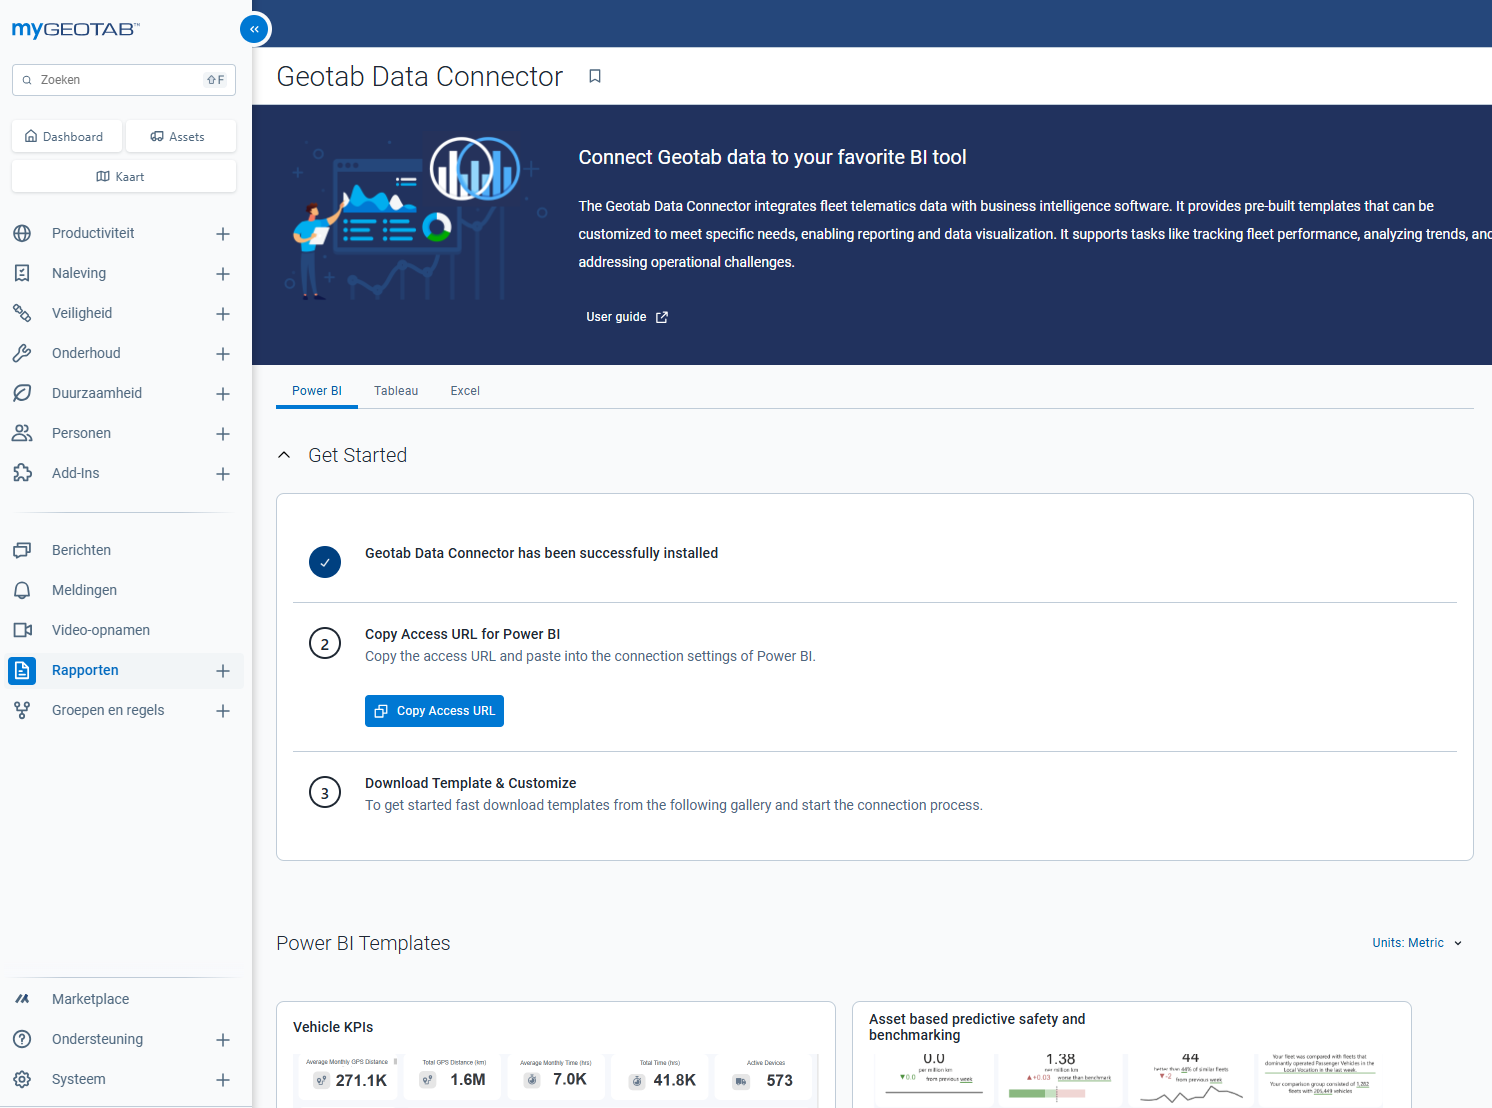Click the Rapporten document icon
The width and height of the screenshot is (1492, 1108).
pos(22,670)
